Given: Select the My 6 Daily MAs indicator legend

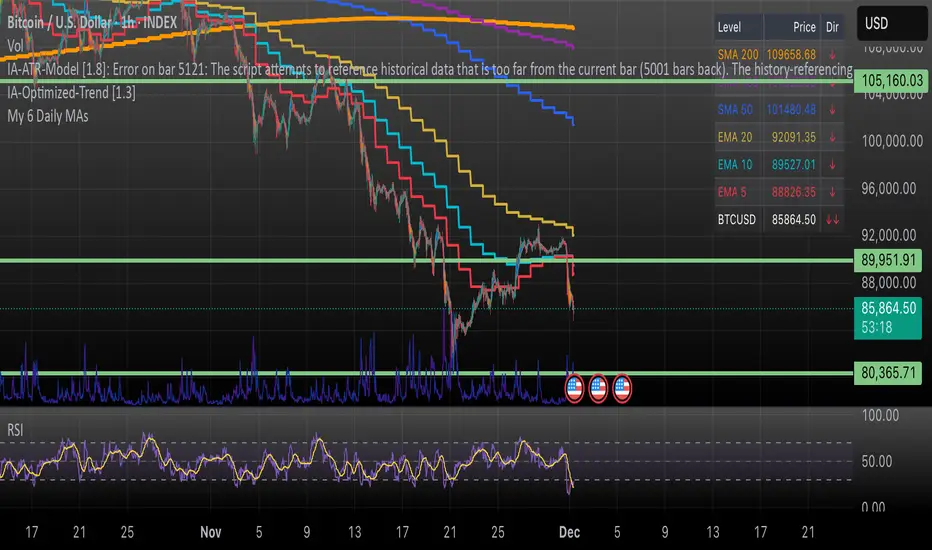Looking at the screenshot, I should click(x=52, y=115).
